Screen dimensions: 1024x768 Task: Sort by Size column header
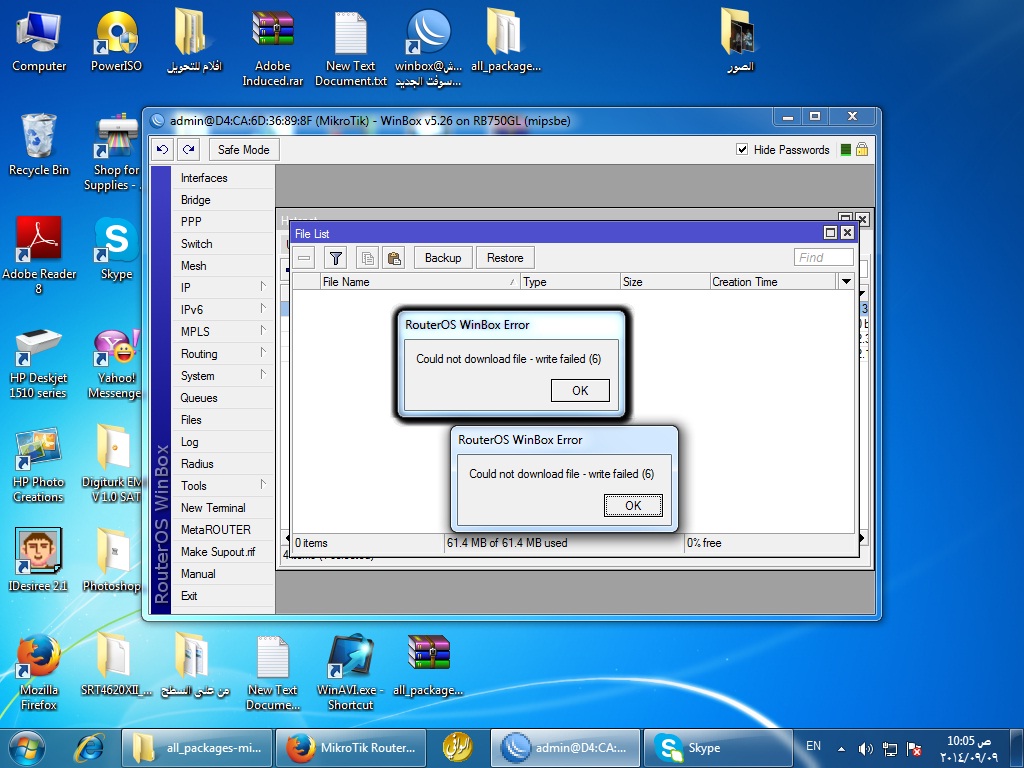click(665, 281)
